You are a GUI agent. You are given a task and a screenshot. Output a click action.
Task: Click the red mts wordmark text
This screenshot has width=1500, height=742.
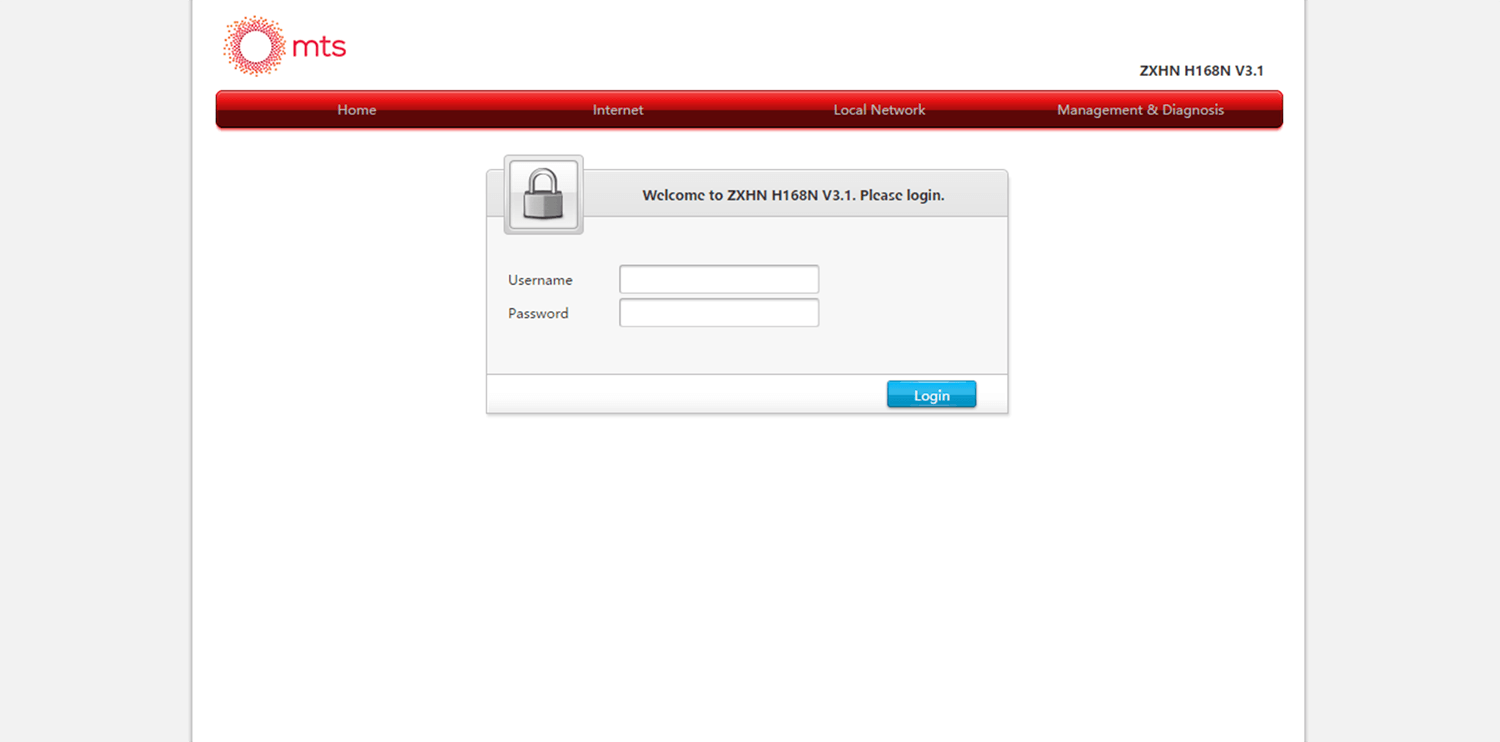pos(319,47)
